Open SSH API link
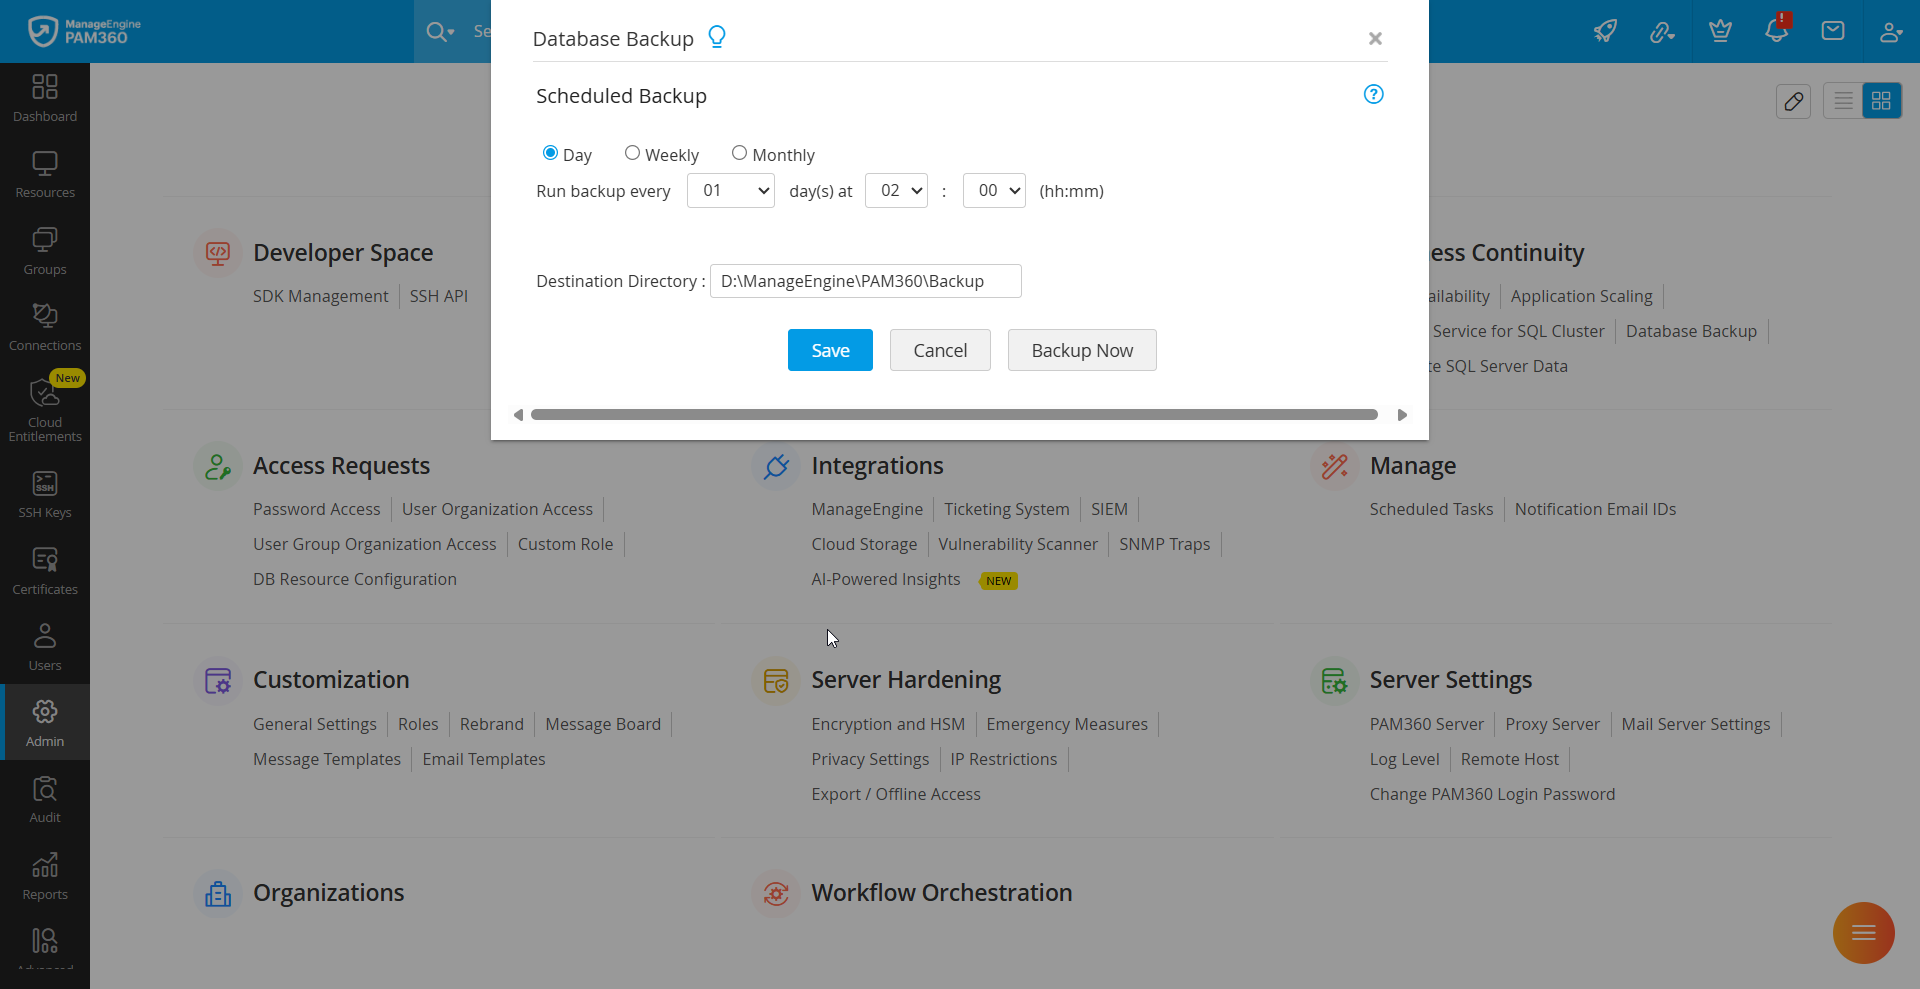This screenshot has width=1920, height=989. 438,296
